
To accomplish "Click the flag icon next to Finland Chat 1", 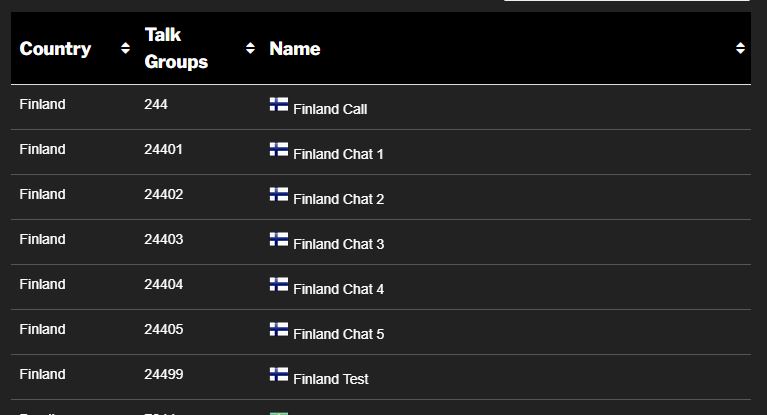I will pyautogui.click(x=279, y=149).
